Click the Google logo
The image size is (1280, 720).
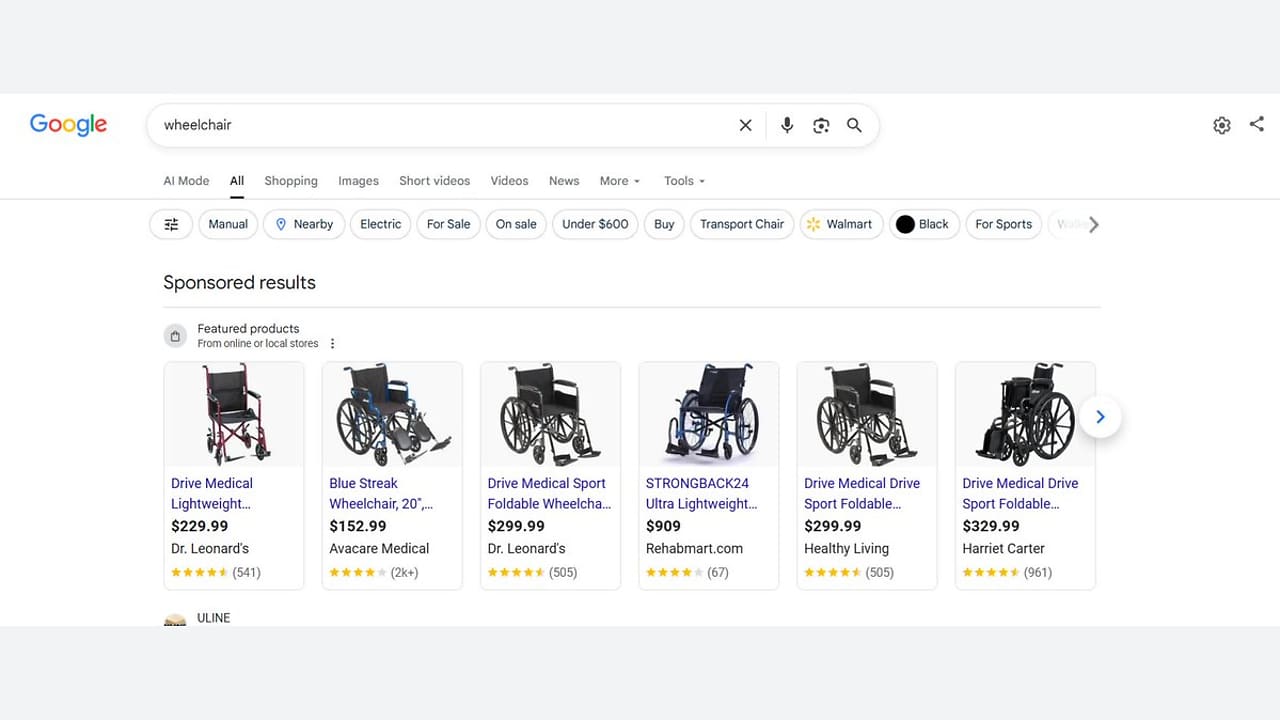pyautogui.click(x=68, y=125)
